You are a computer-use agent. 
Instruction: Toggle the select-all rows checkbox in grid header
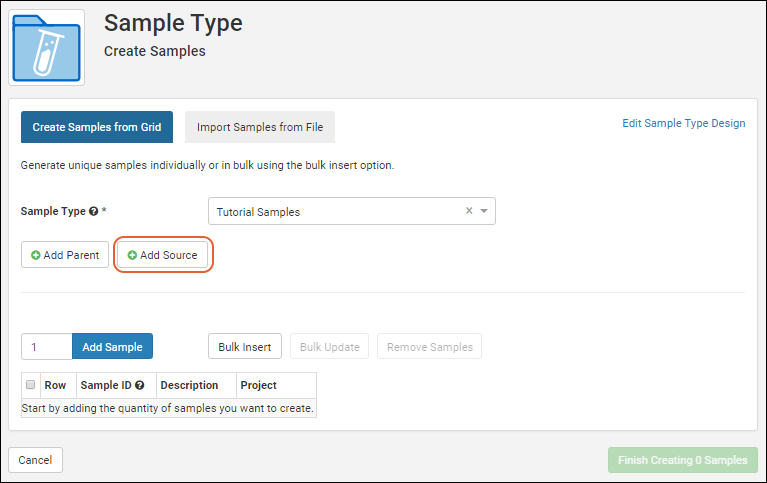30,385
